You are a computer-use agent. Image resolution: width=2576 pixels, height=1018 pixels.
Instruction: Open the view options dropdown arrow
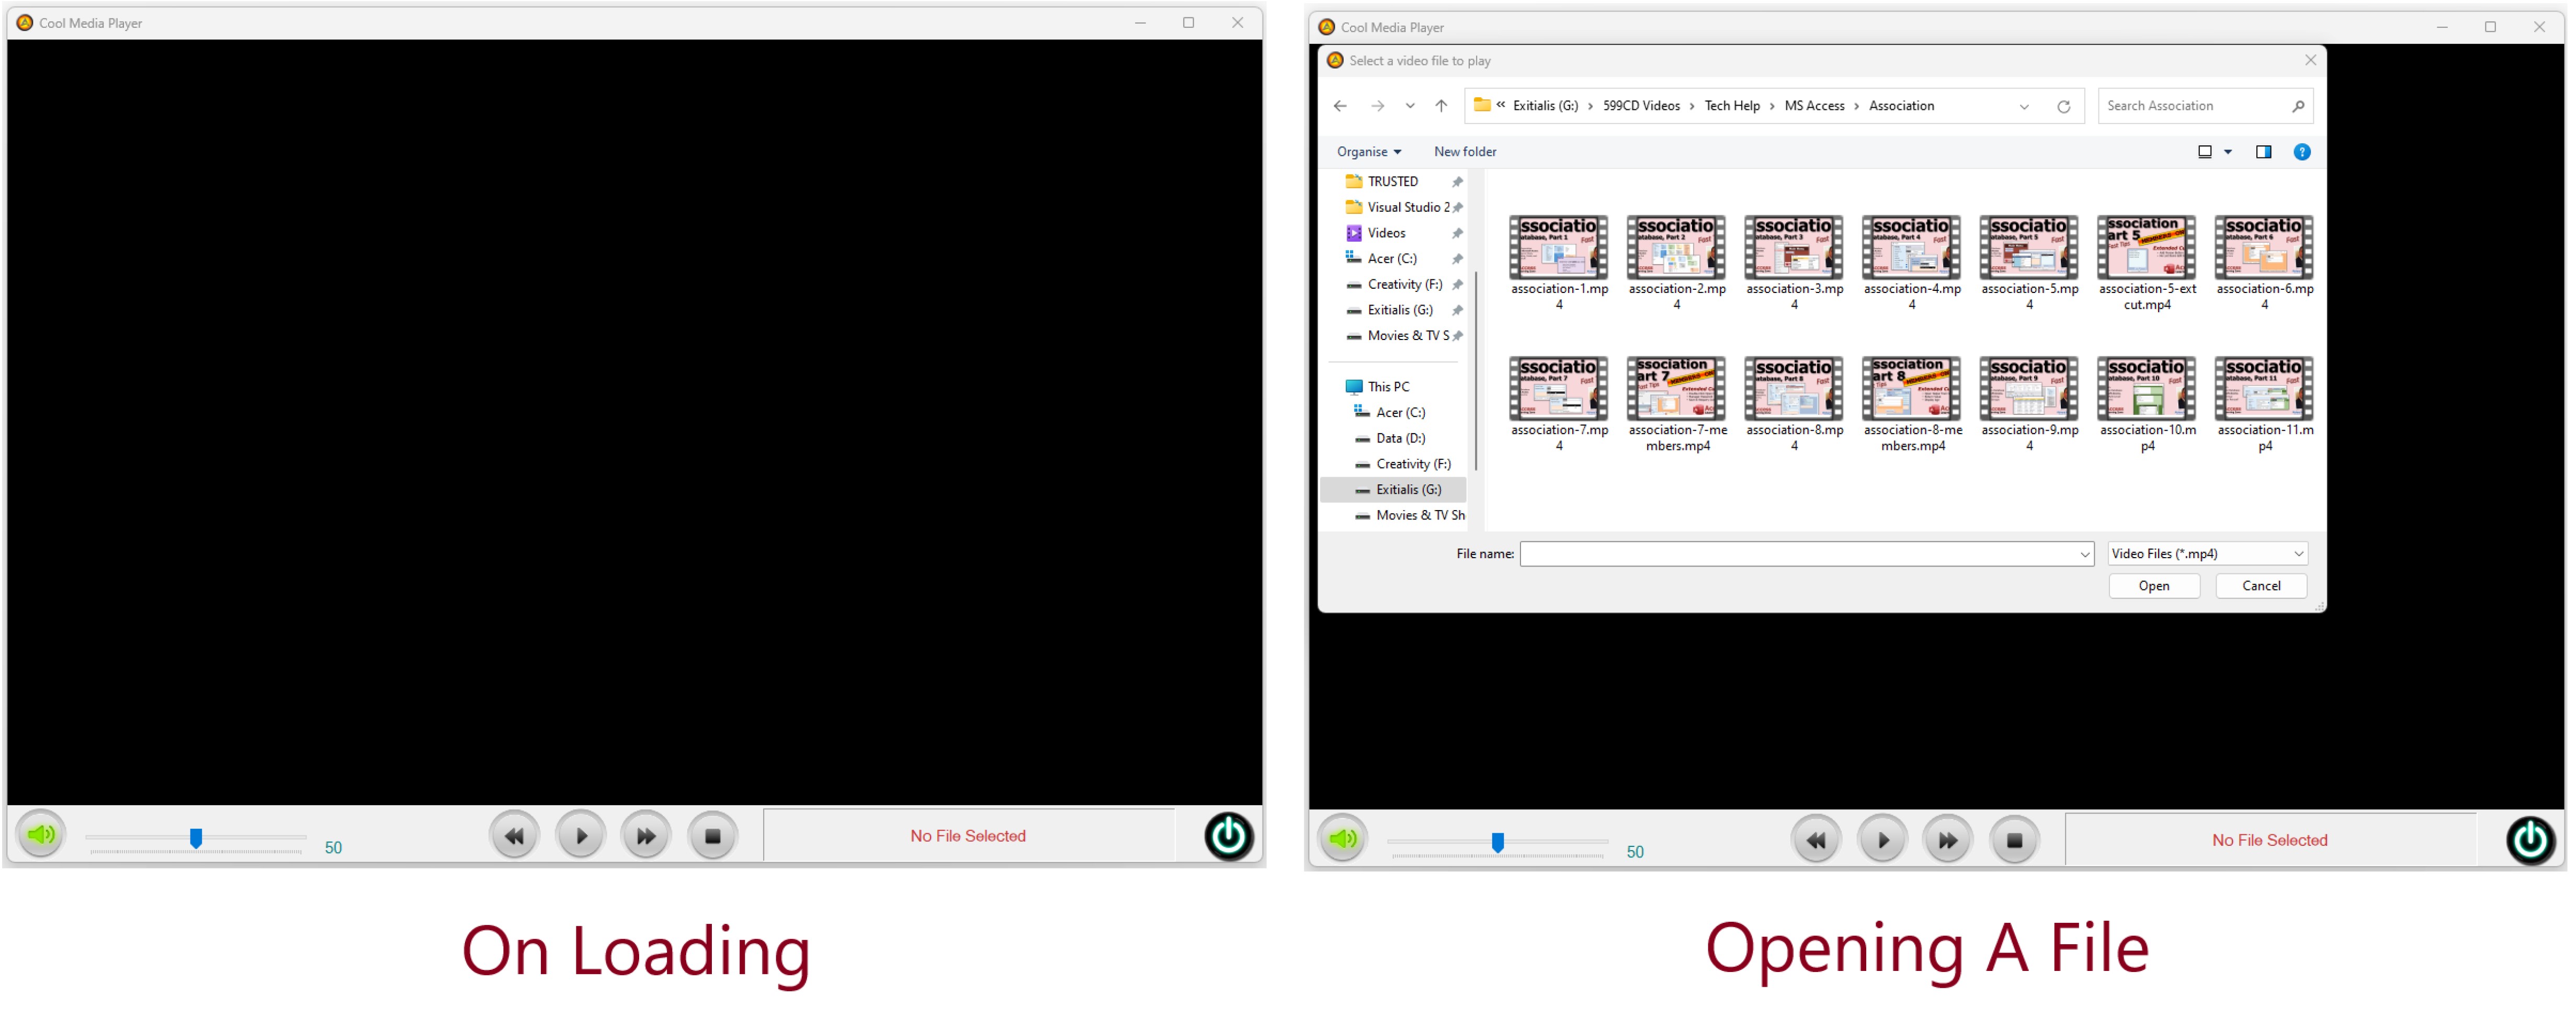click(x=2227, y=152)
